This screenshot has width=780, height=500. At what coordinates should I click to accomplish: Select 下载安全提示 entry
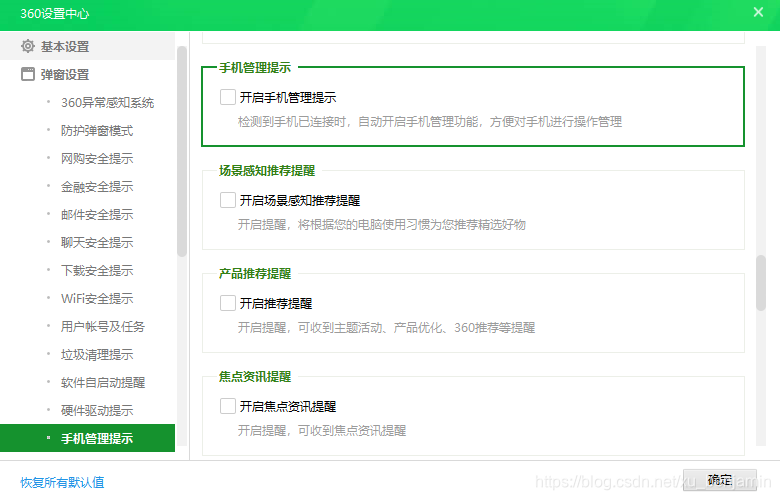[x=97, y=270]
